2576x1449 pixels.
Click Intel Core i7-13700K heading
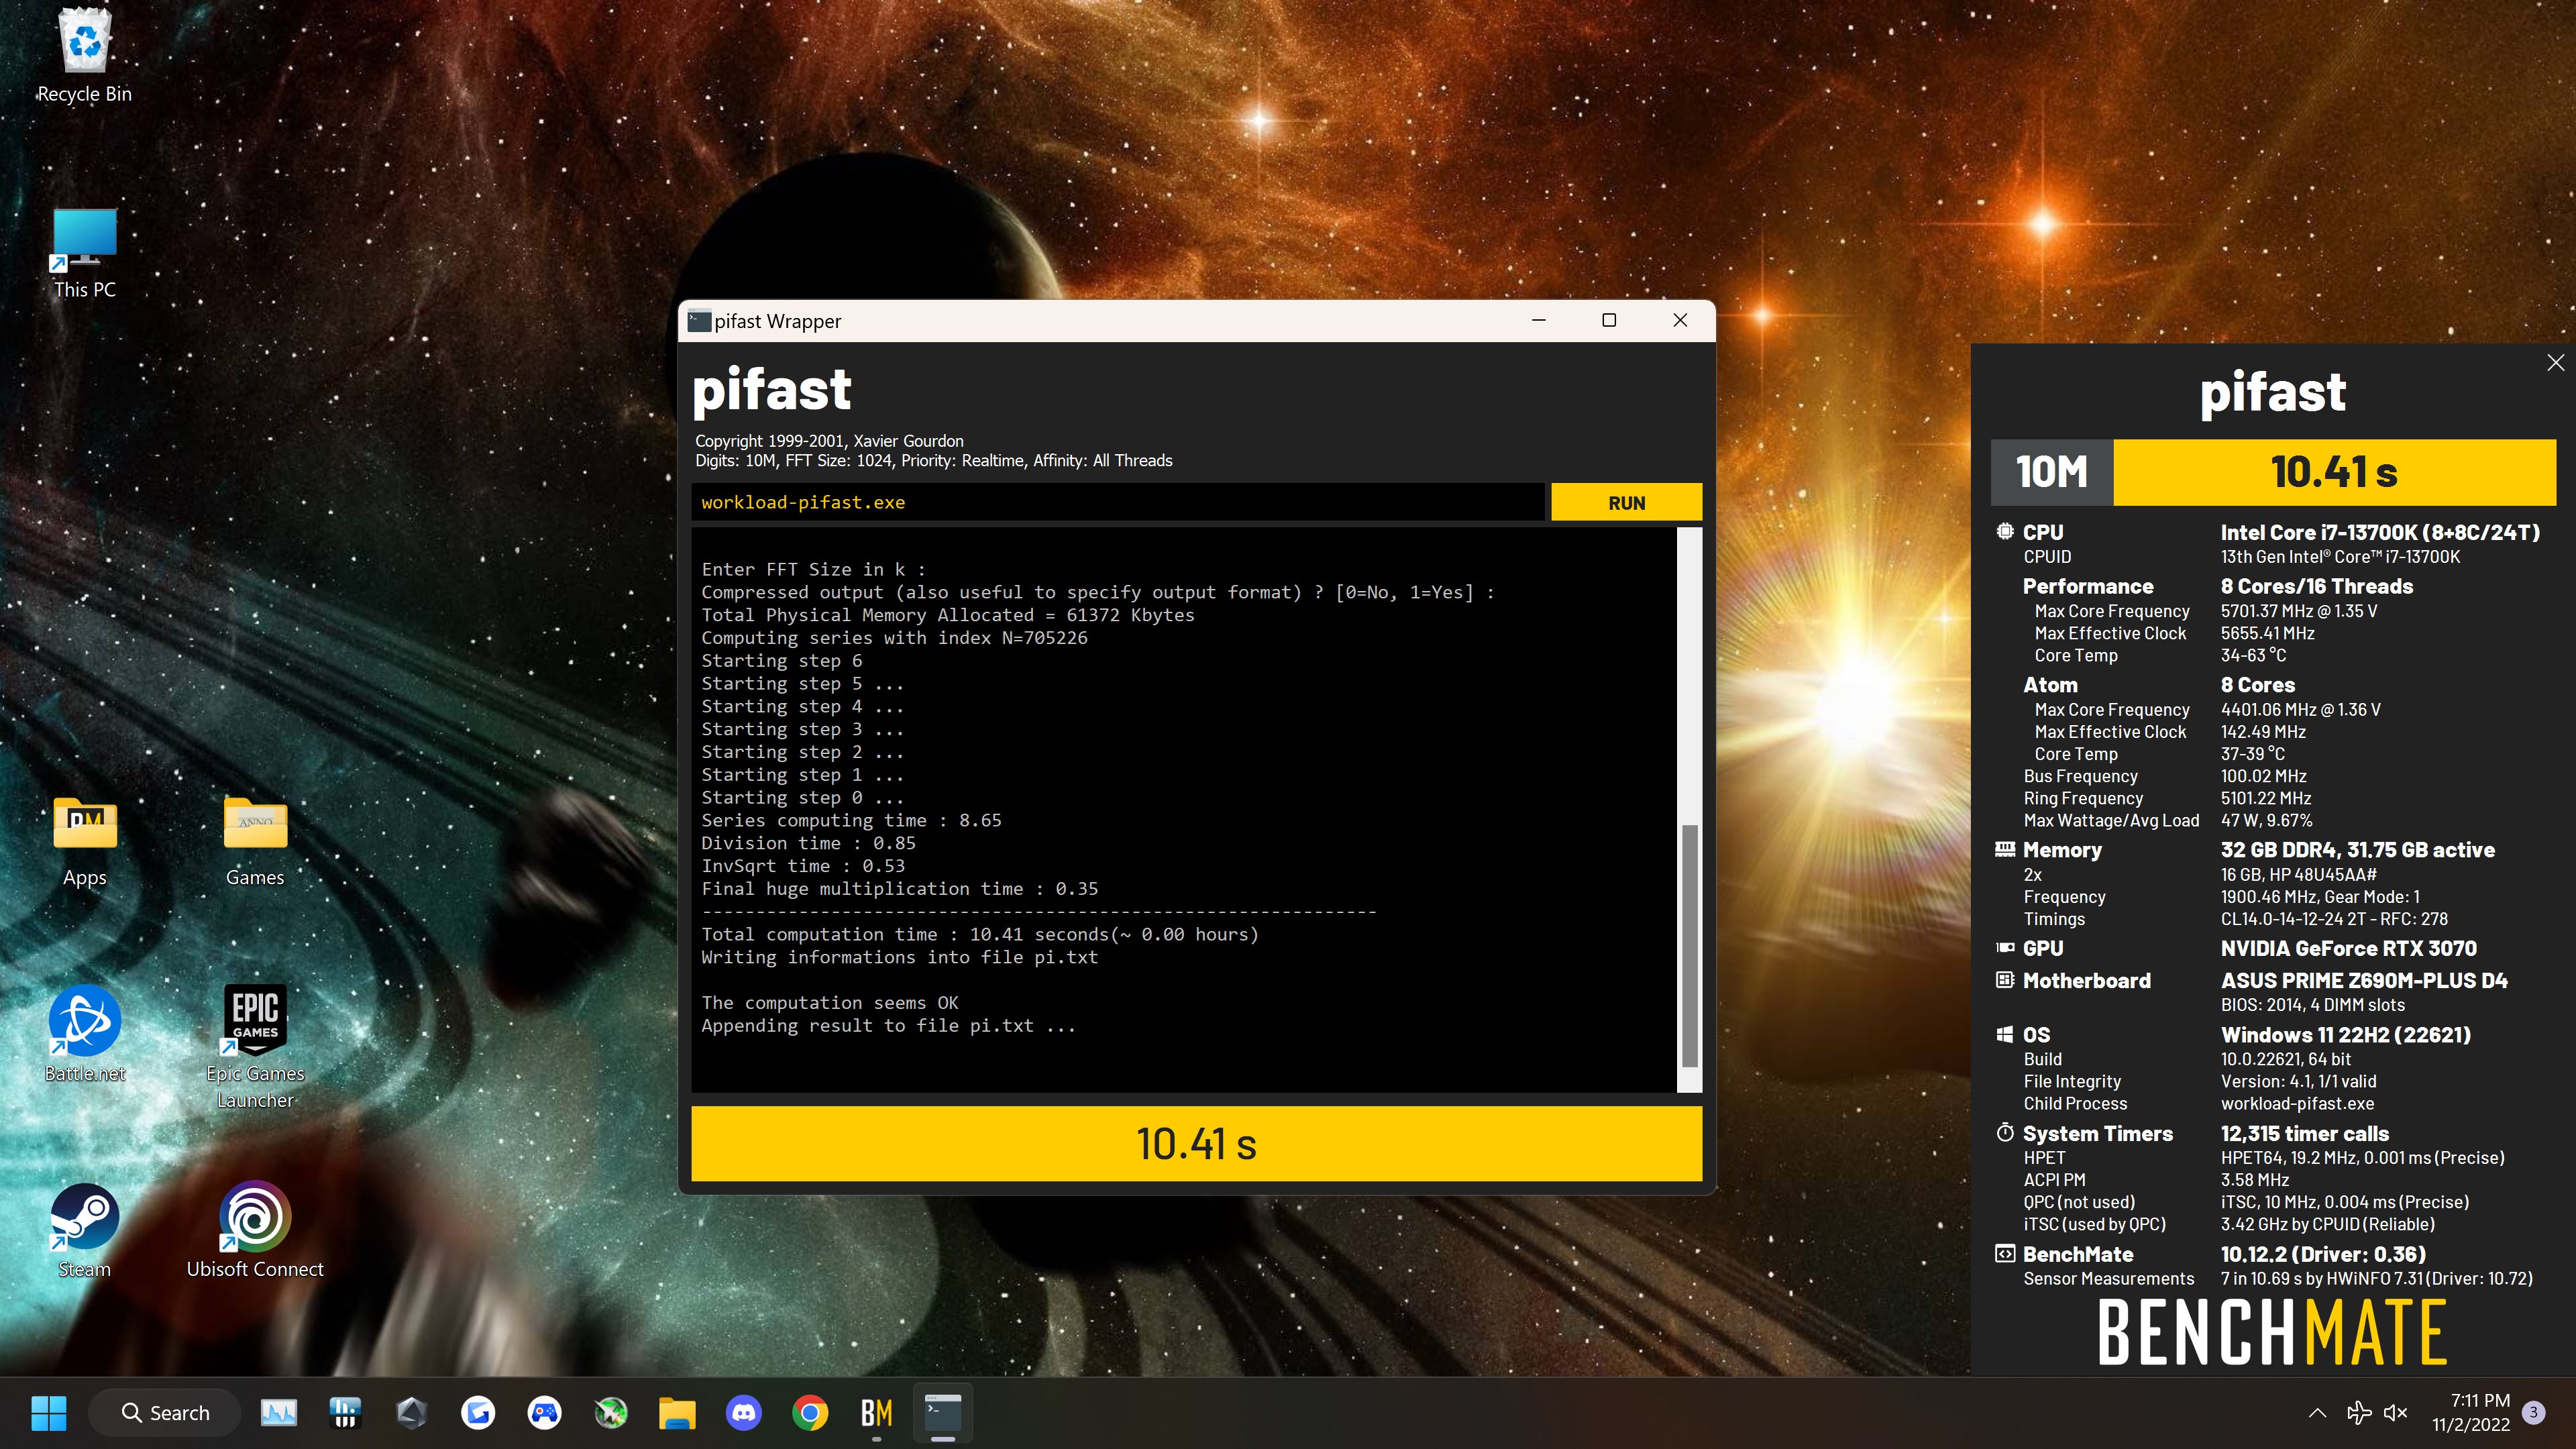[x=2380, y=533]
